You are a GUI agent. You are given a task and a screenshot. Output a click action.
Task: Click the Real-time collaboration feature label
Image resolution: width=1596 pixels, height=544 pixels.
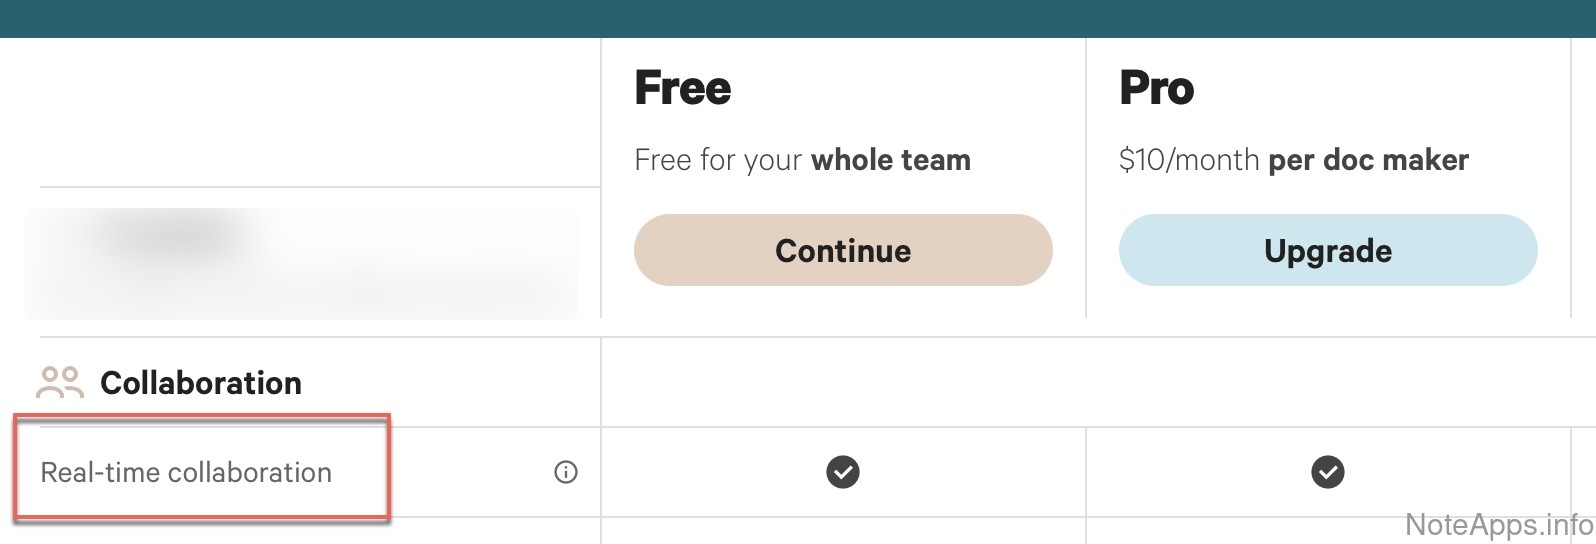click(x=186, y=472)
